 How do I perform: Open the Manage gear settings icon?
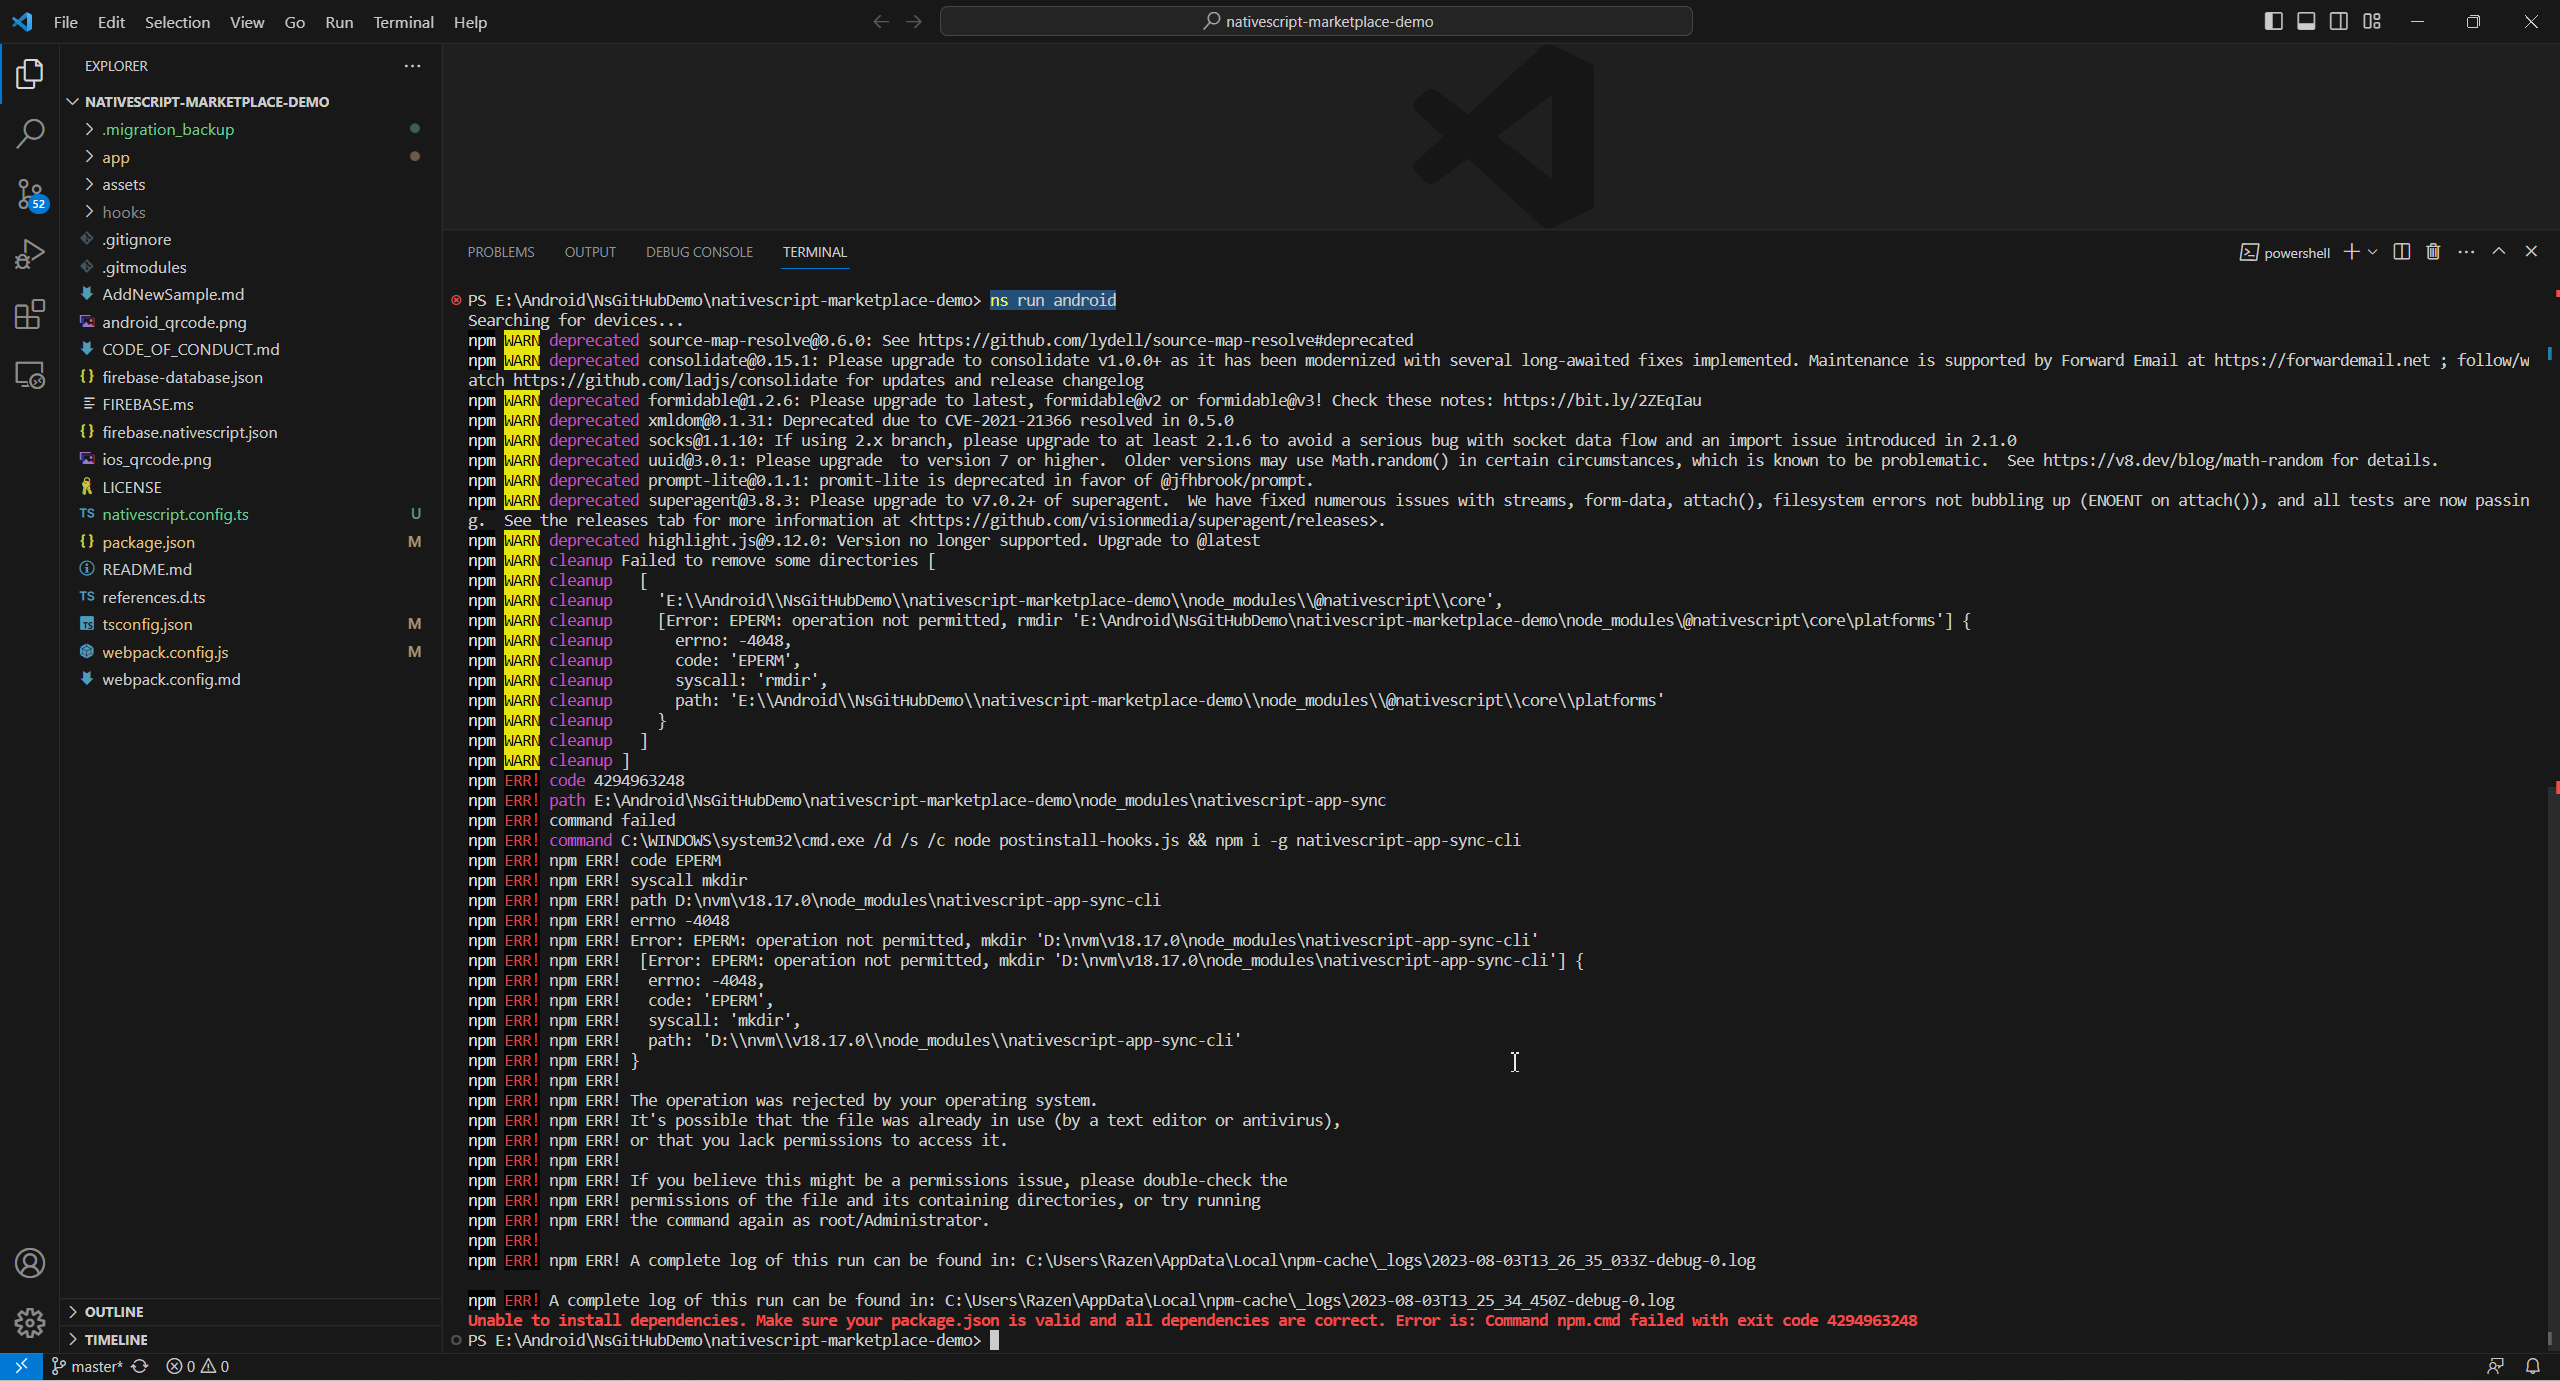tap(30, 1323)
